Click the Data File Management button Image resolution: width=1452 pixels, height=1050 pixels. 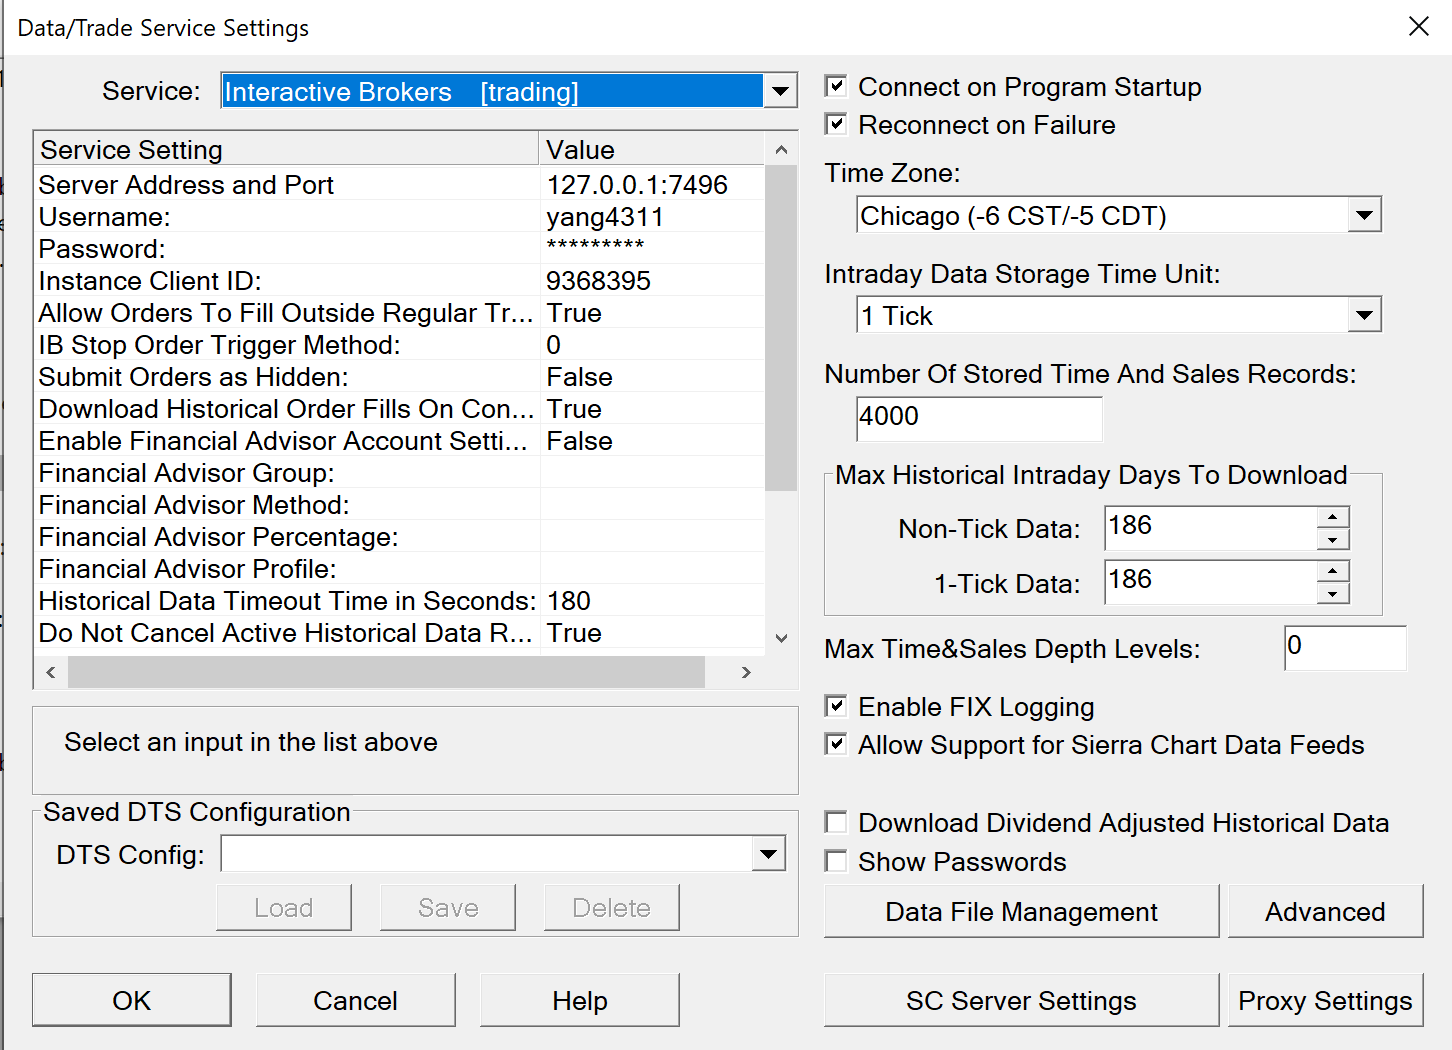point(1021,912)
